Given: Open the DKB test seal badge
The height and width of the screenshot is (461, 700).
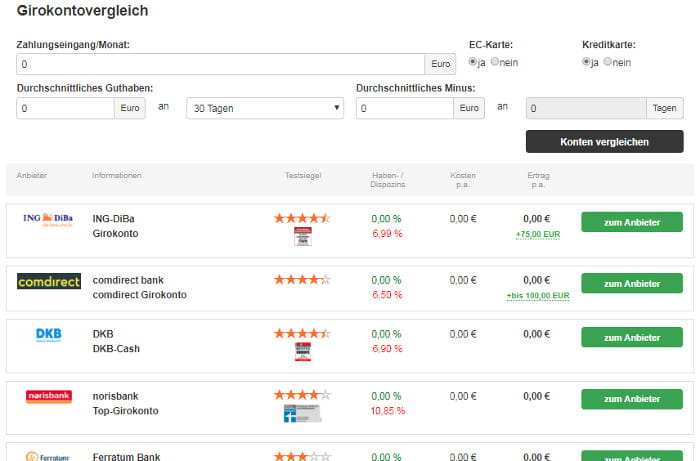Looking at the screenshot, I should [303, 352].
